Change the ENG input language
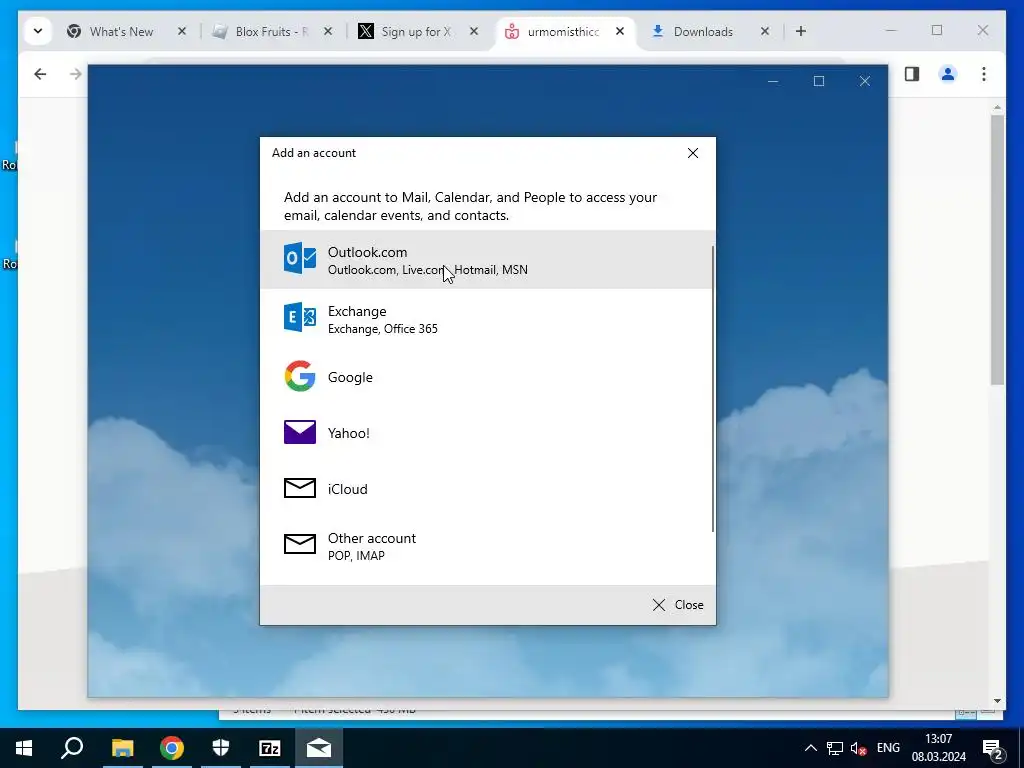1024x768 pixels. (x=888, y=748)
